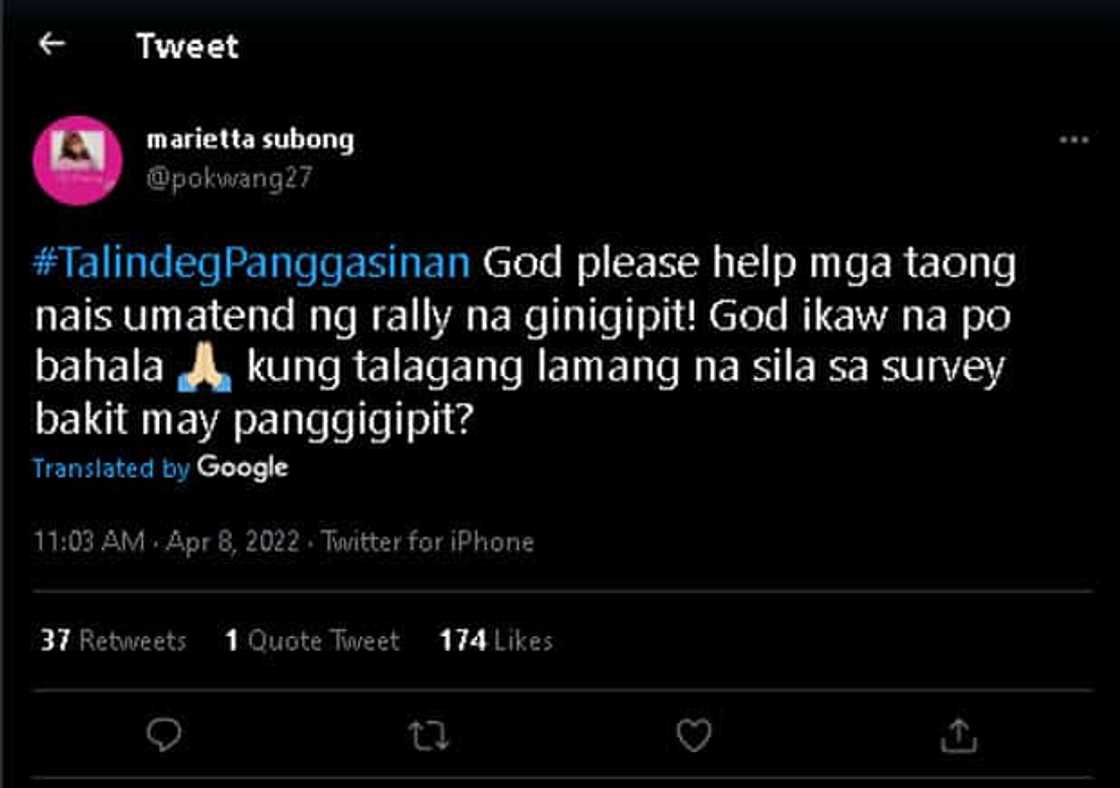
Task: Click the pink profile avatar
Action: (x=78, y=160)
